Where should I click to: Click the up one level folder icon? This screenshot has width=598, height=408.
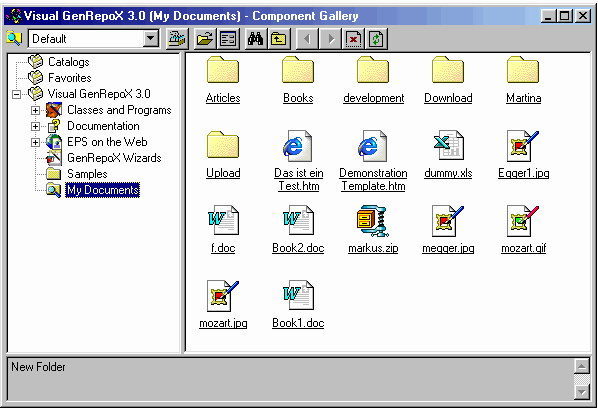point(279,39)
